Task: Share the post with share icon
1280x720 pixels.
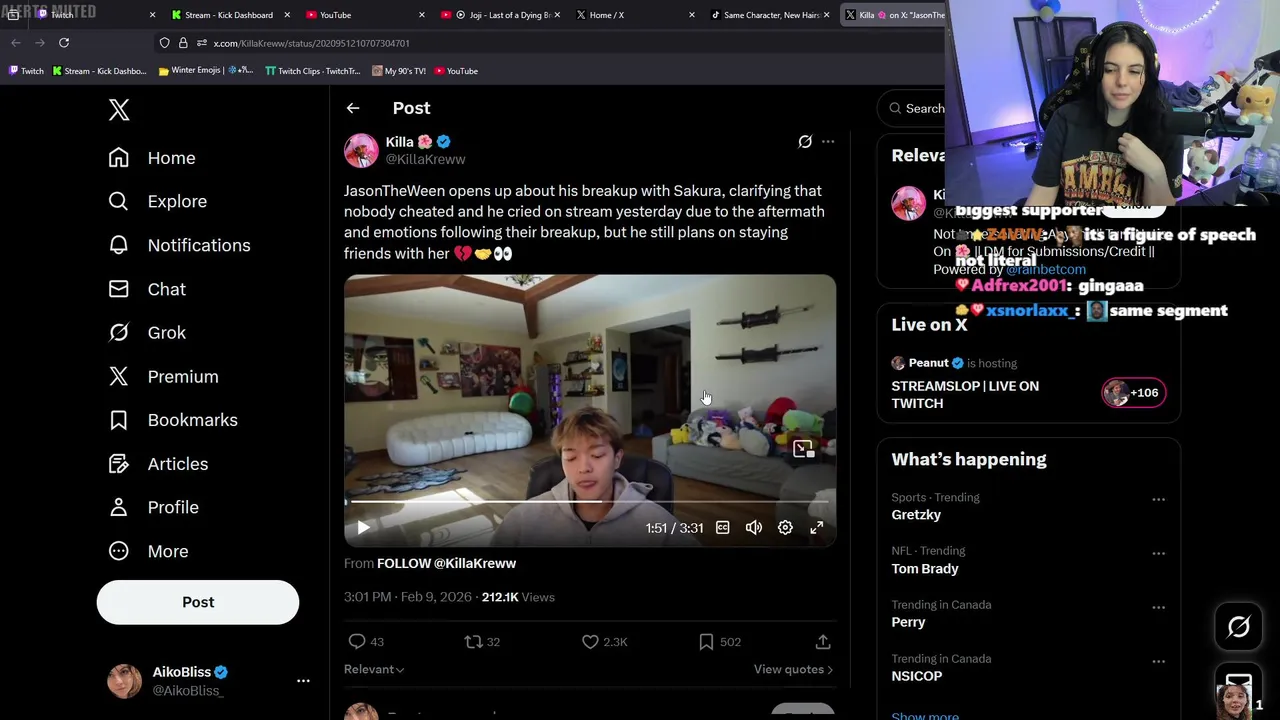Action: 823,642
